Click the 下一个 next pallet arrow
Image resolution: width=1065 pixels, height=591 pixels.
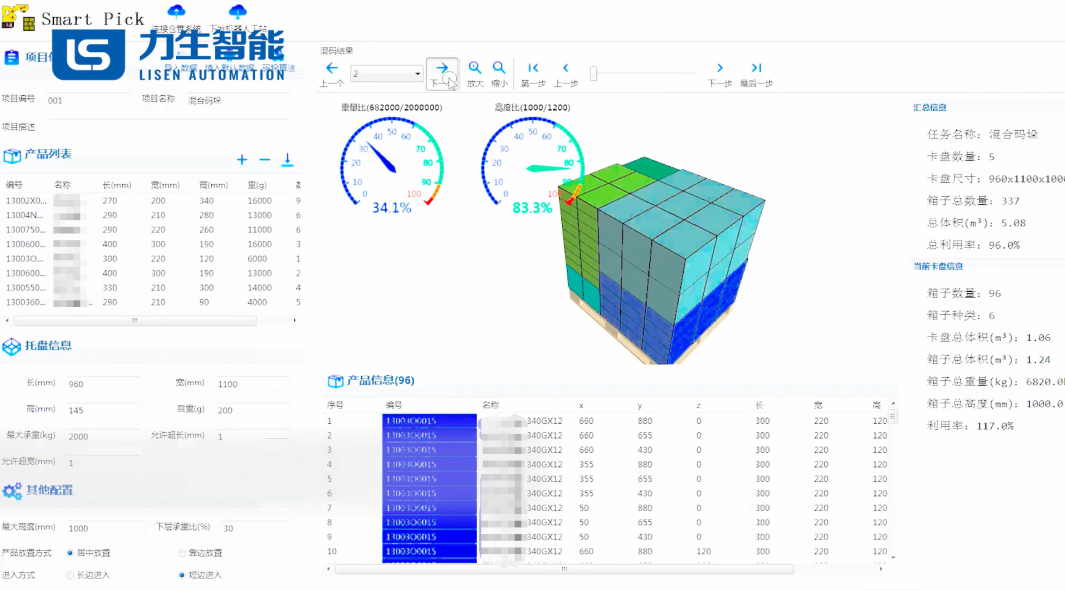[442, 69]
